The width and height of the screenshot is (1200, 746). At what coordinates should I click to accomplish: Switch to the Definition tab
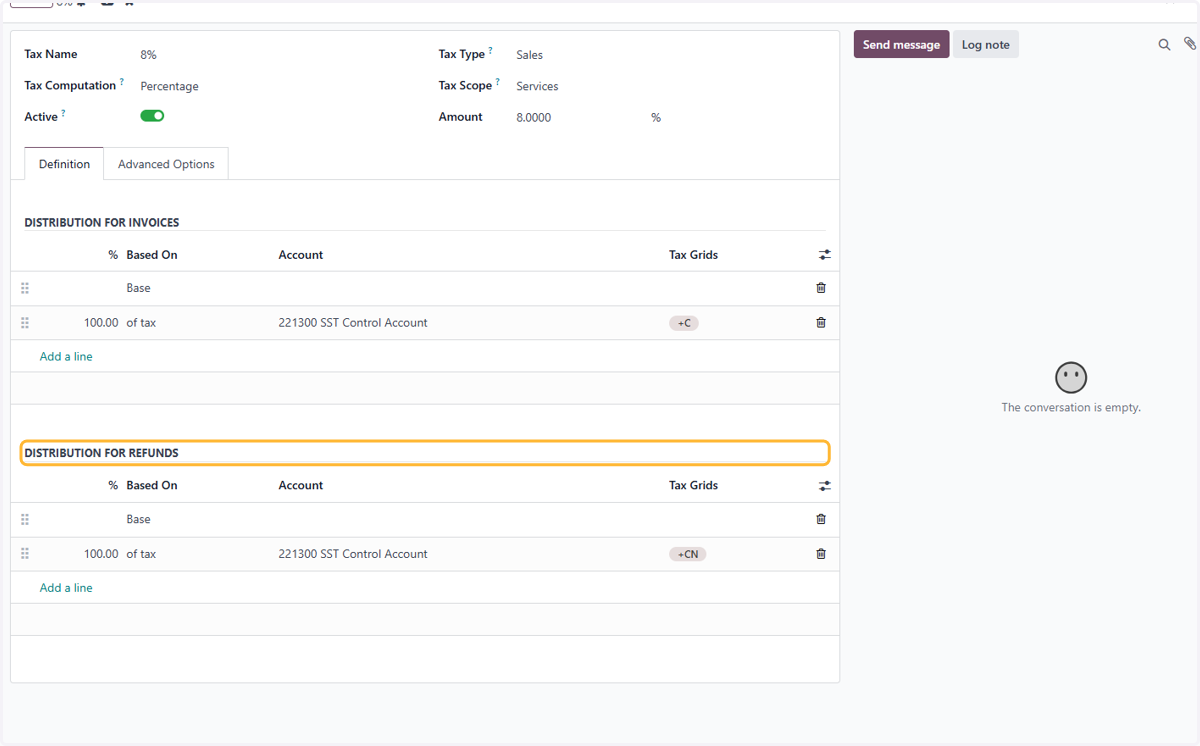click(64, 164)
